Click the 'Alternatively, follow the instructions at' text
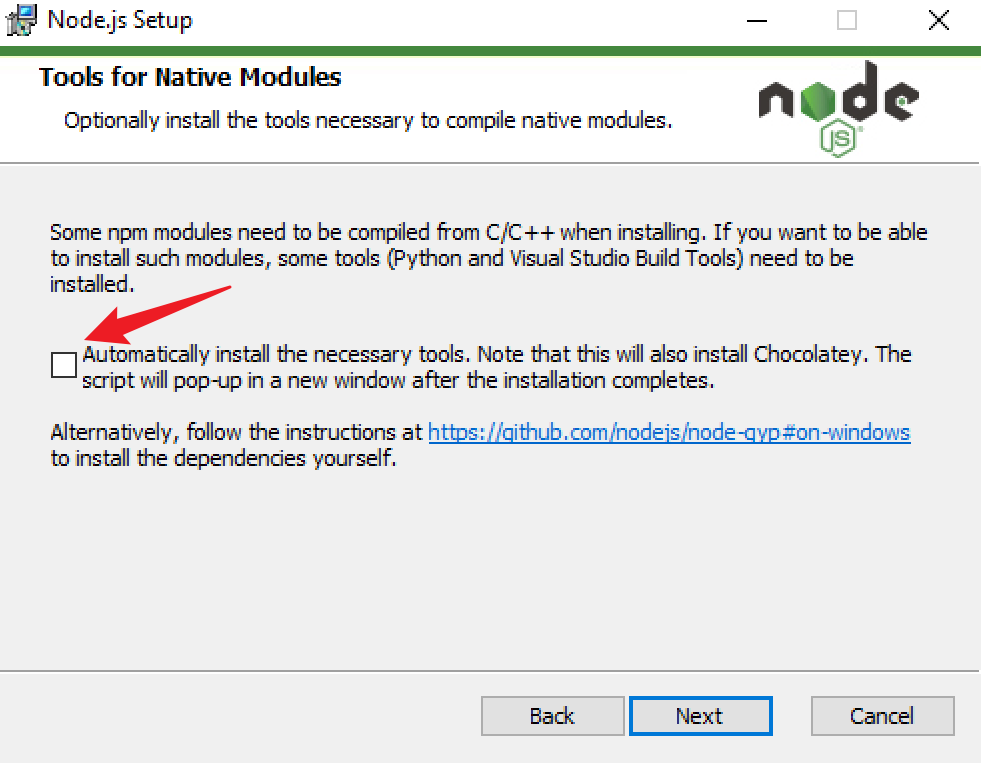 [x=237, y=433]
